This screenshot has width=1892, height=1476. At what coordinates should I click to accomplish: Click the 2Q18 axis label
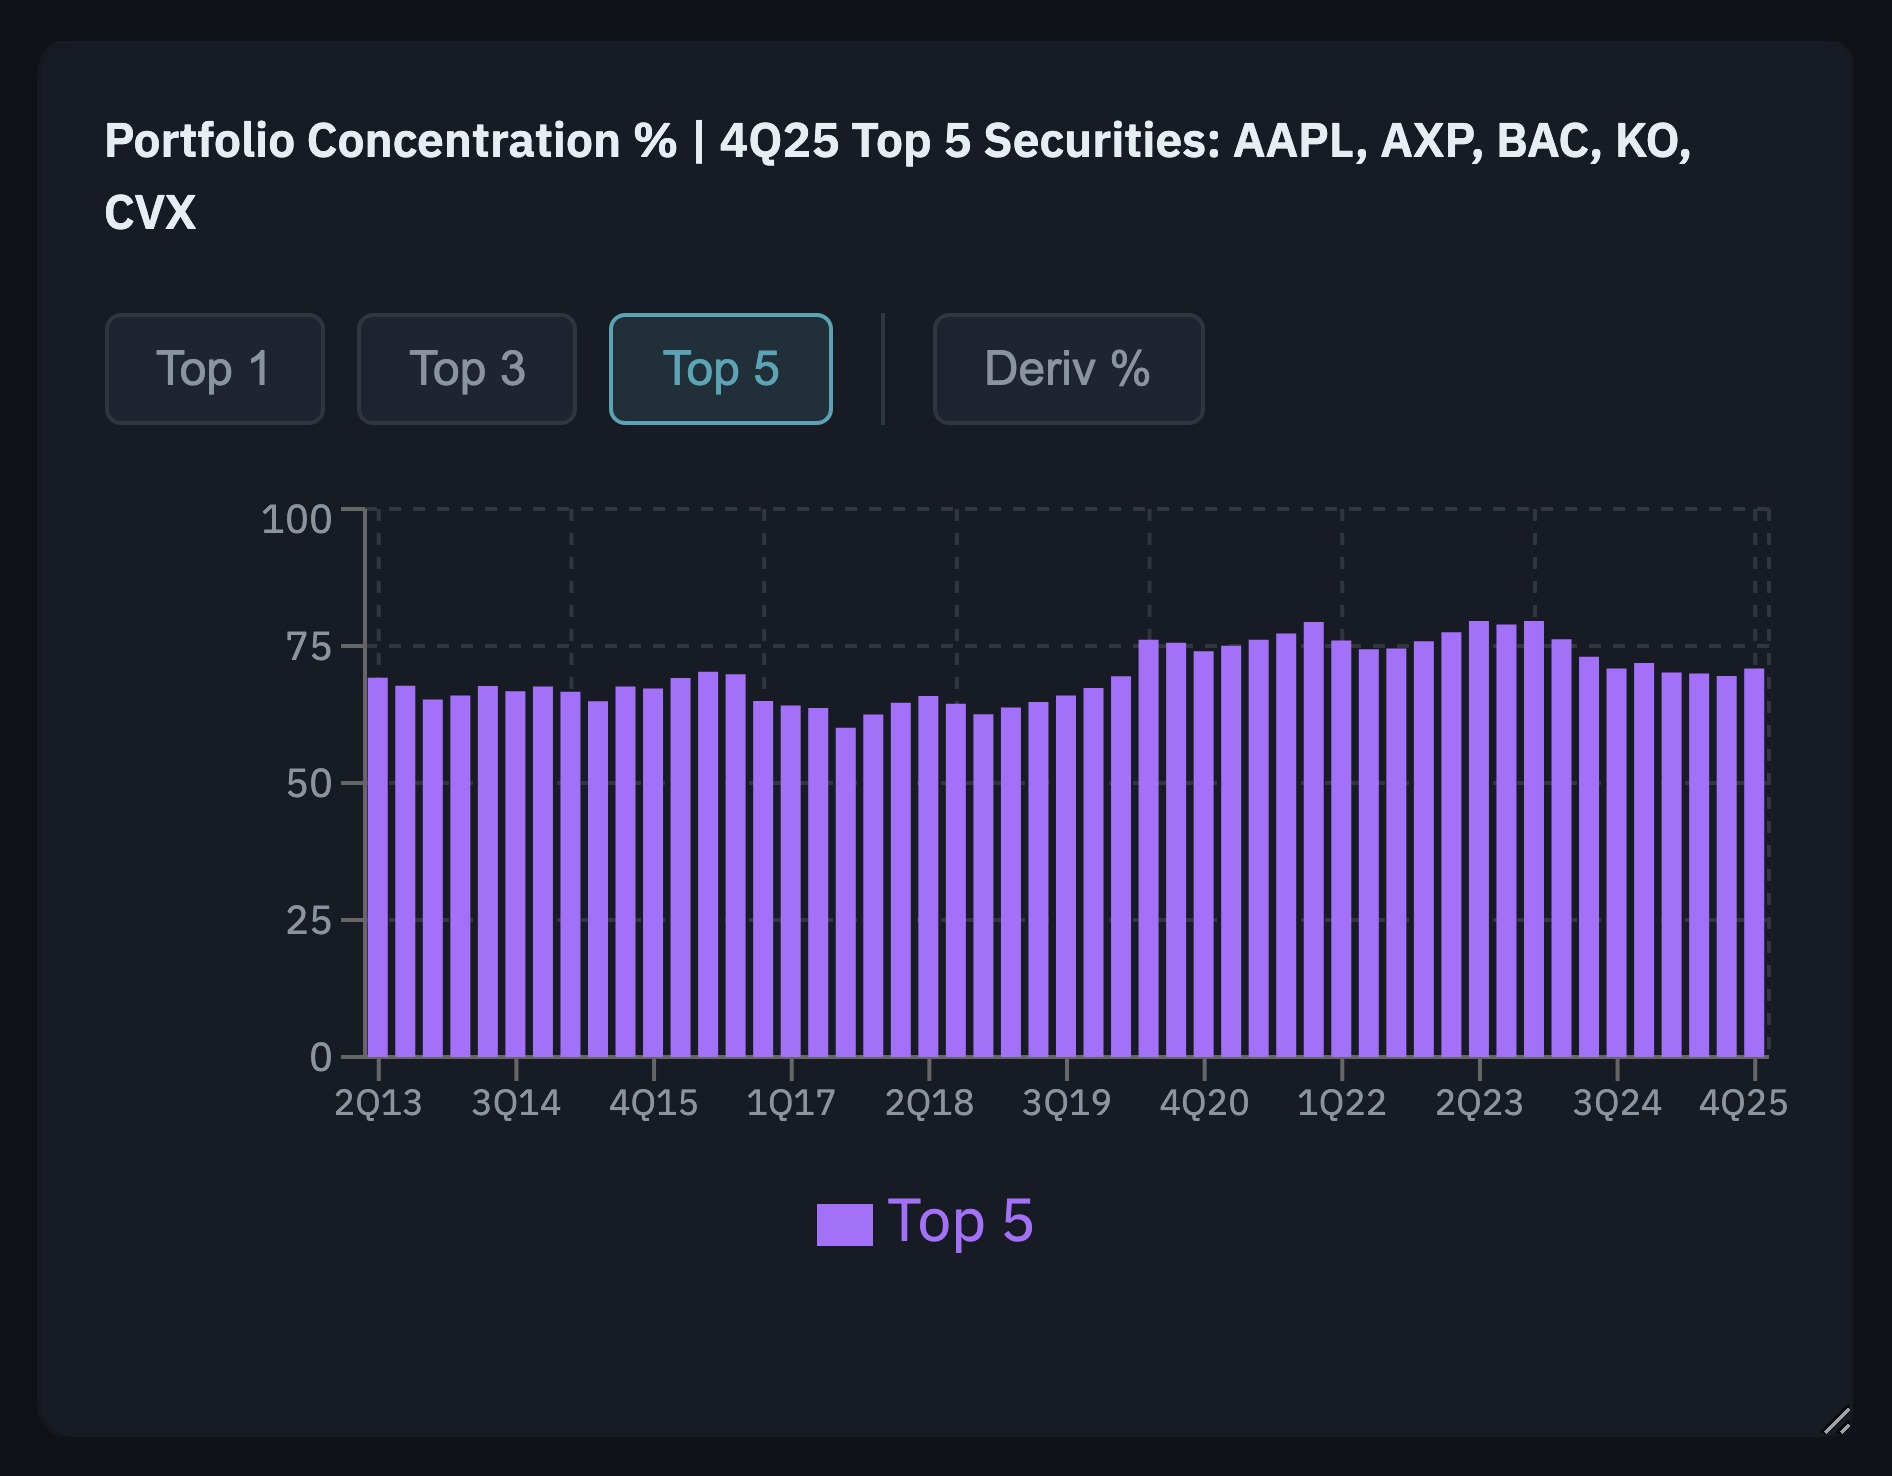[x=929, y=1103]
